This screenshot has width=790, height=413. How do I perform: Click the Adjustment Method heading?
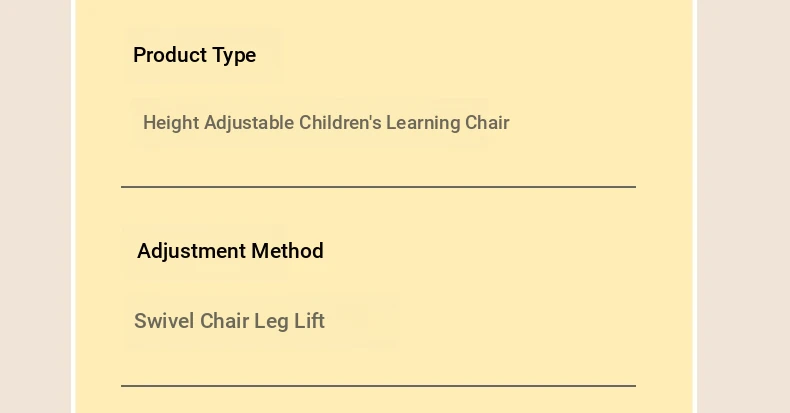coord(230,251)
